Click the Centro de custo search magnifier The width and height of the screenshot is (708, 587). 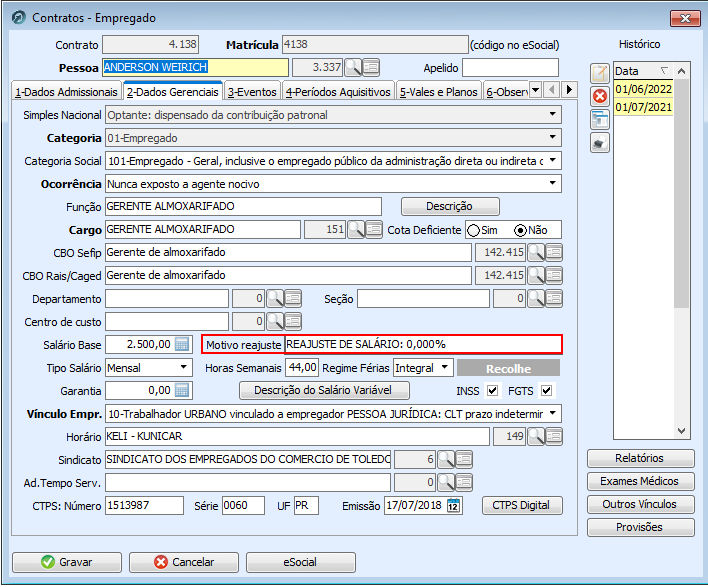(275, 321)
